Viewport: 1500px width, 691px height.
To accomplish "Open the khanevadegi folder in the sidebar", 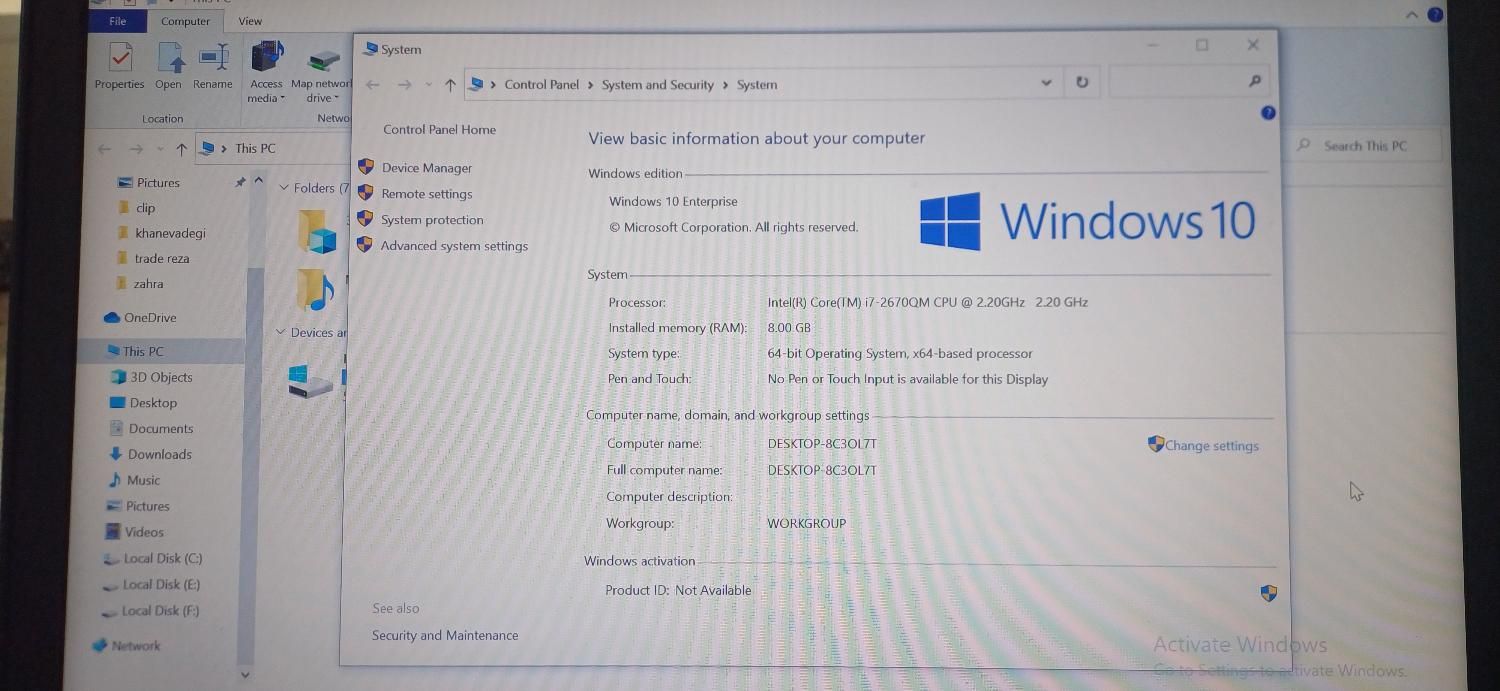I will (x=161, y=233).
